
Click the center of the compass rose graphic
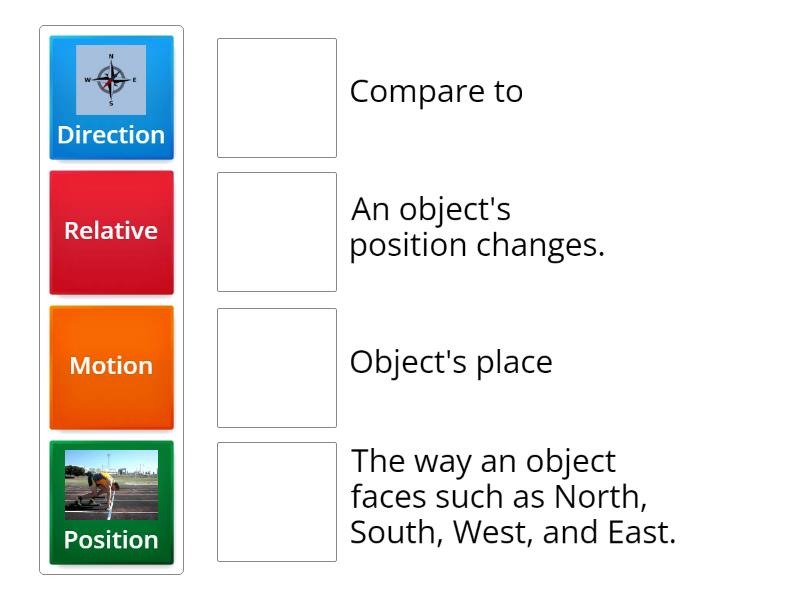[x=111, y=79]
